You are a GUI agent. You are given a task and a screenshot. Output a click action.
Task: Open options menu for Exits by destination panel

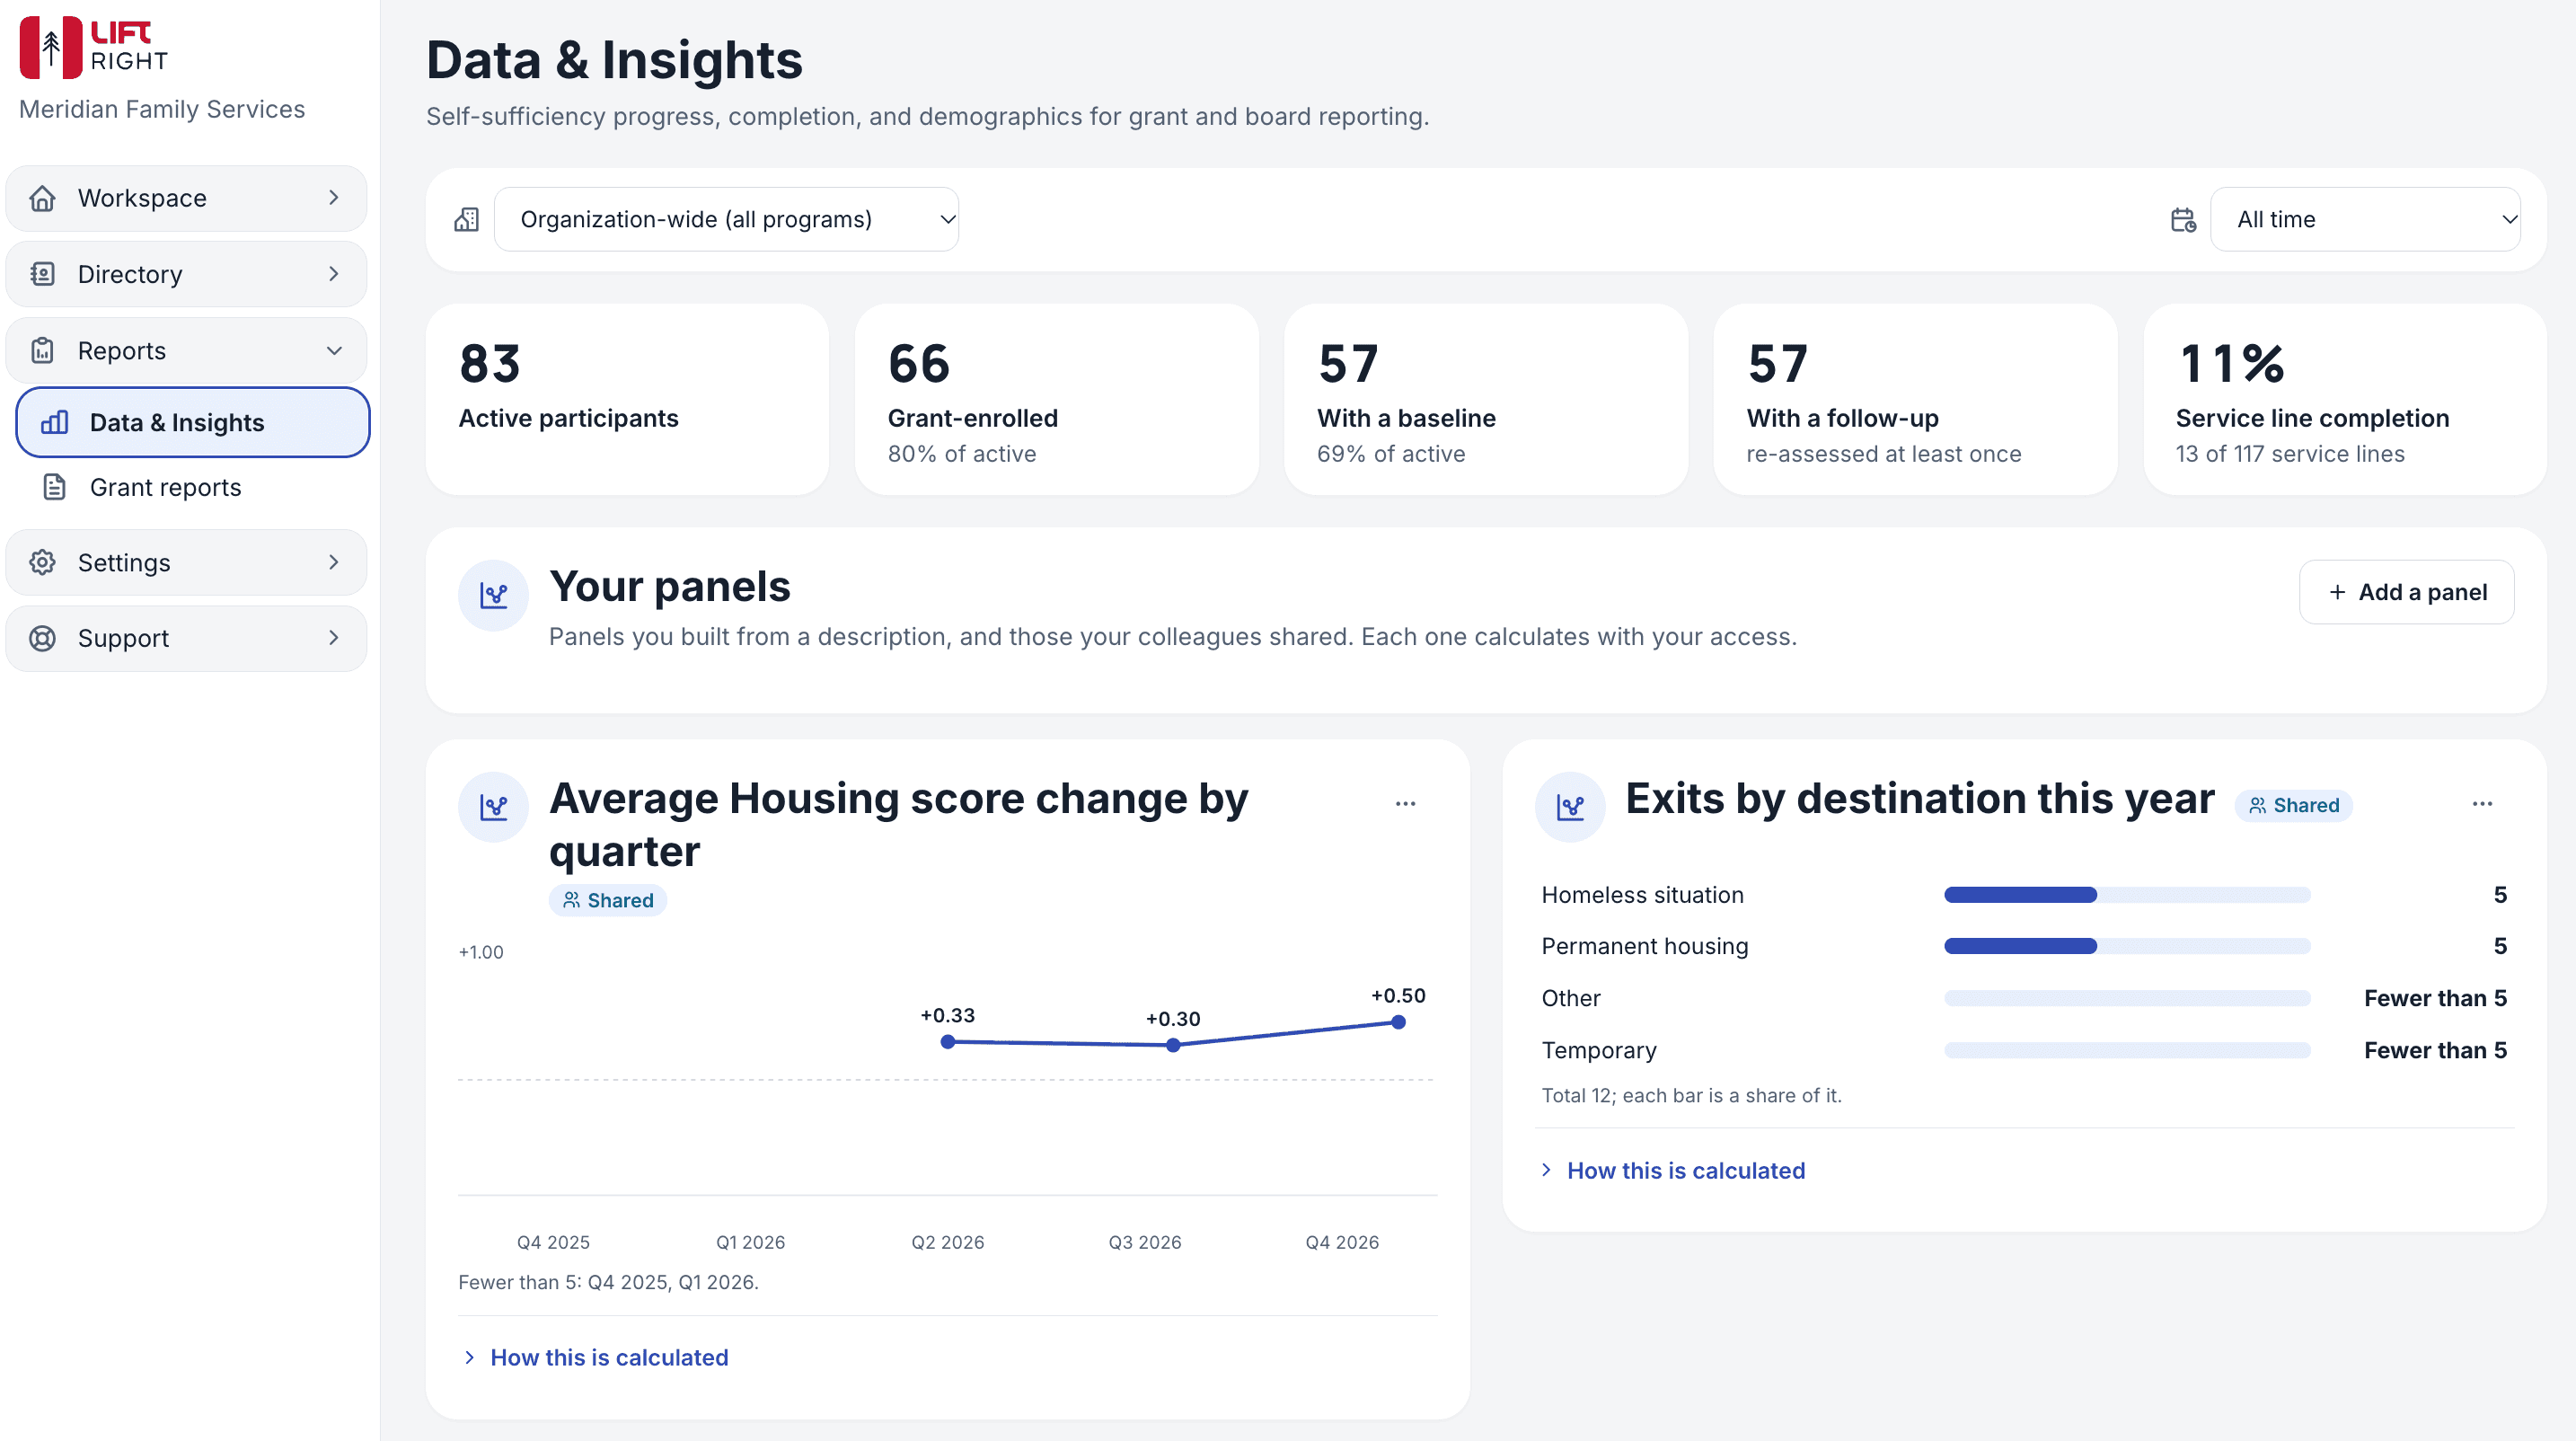point(2482,804)
